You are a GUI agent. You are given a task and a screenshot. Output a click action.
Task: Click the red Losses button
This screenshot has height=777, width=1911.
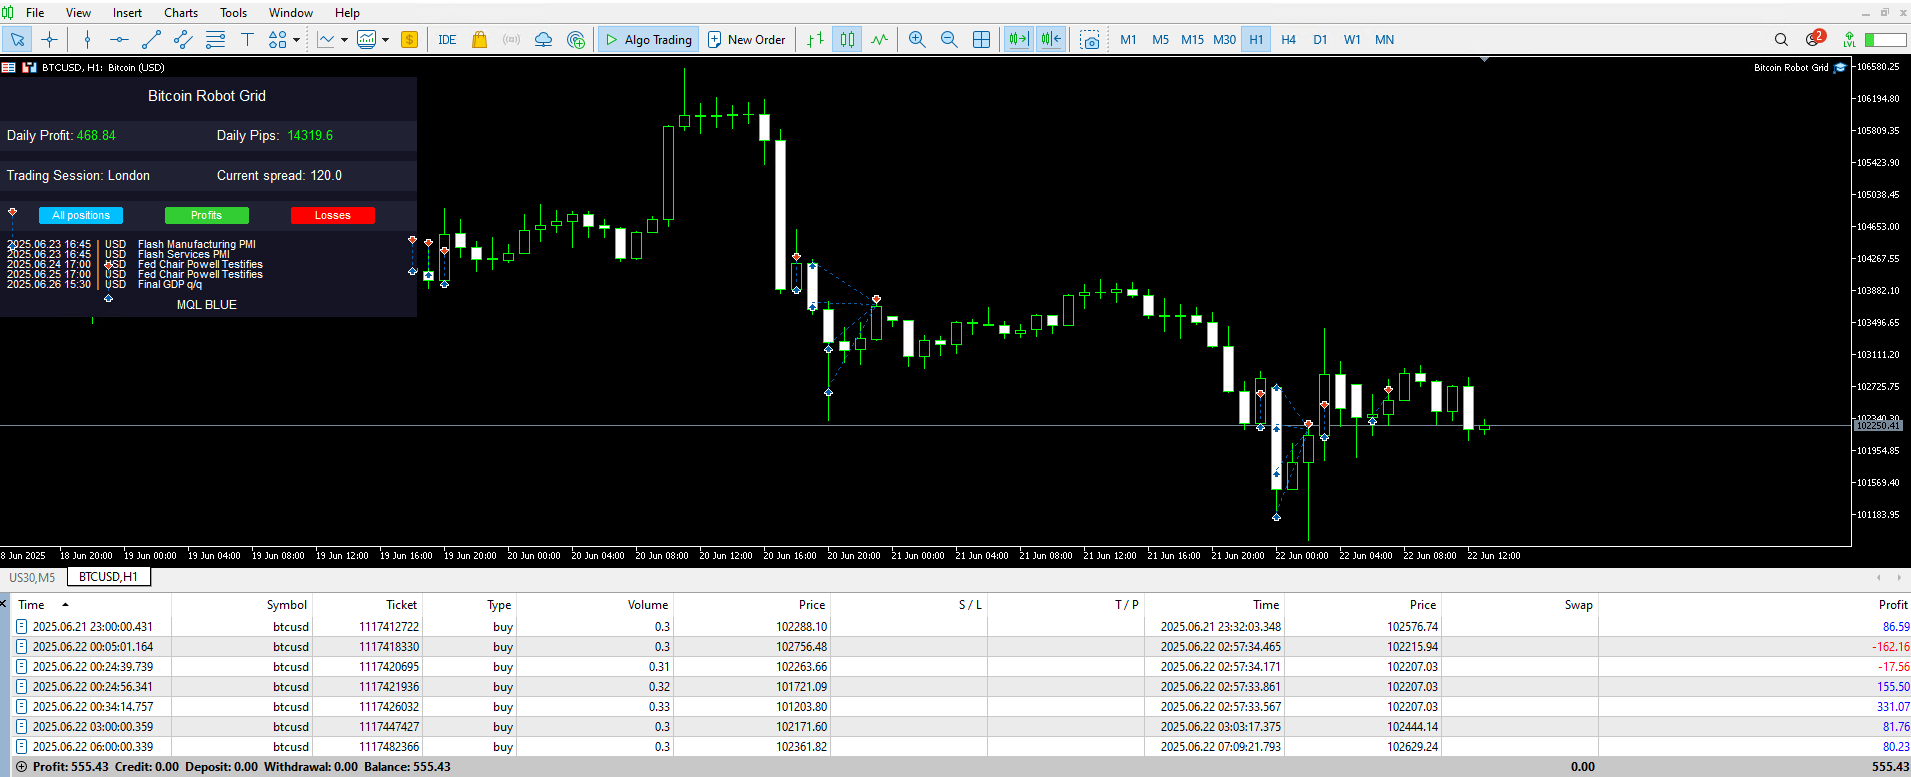(333, 215)
